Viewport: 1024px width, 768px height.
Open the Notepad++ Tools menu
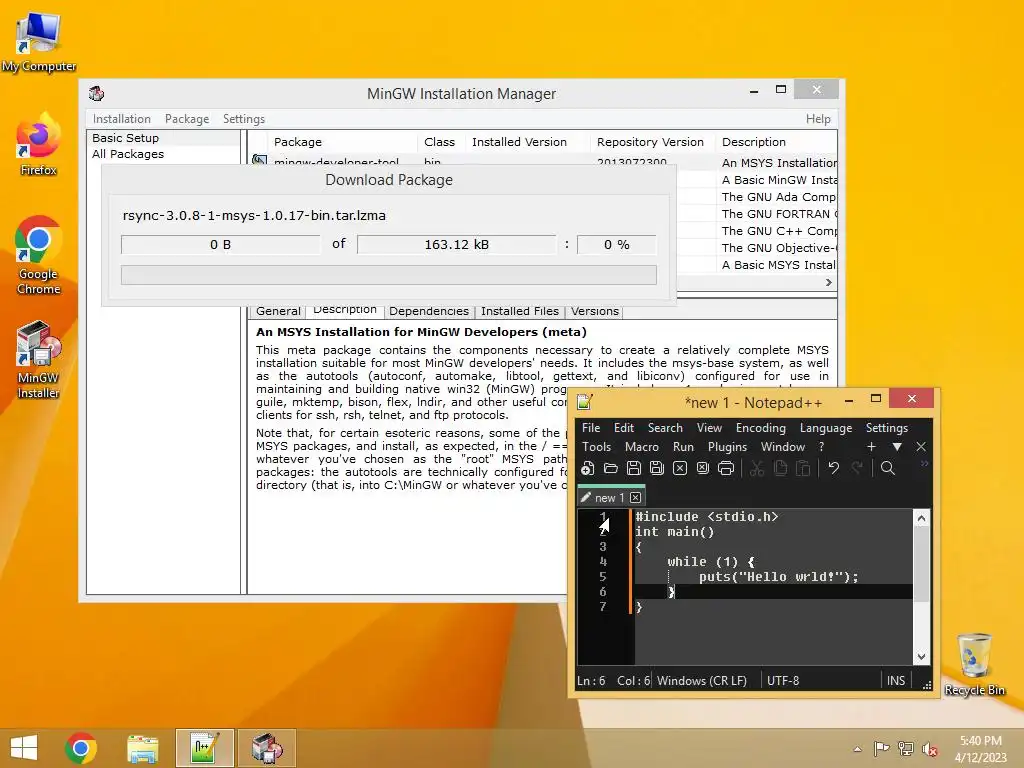click(x=596, y=447)
